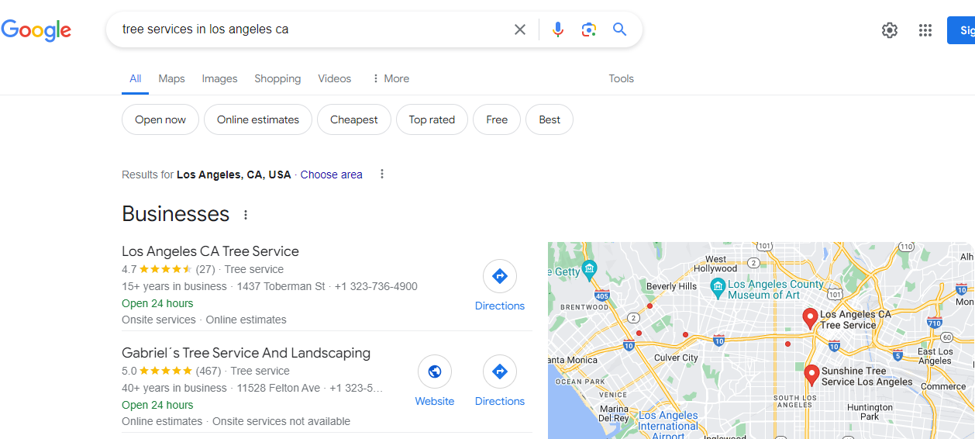Open the Google apps grid icon
This screenshot has height=439, width=975.
[x=925, y=30]
